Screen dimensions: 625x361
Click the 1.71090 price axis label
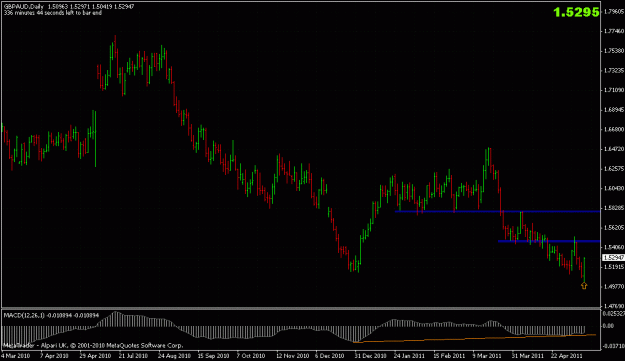(613, 90)
